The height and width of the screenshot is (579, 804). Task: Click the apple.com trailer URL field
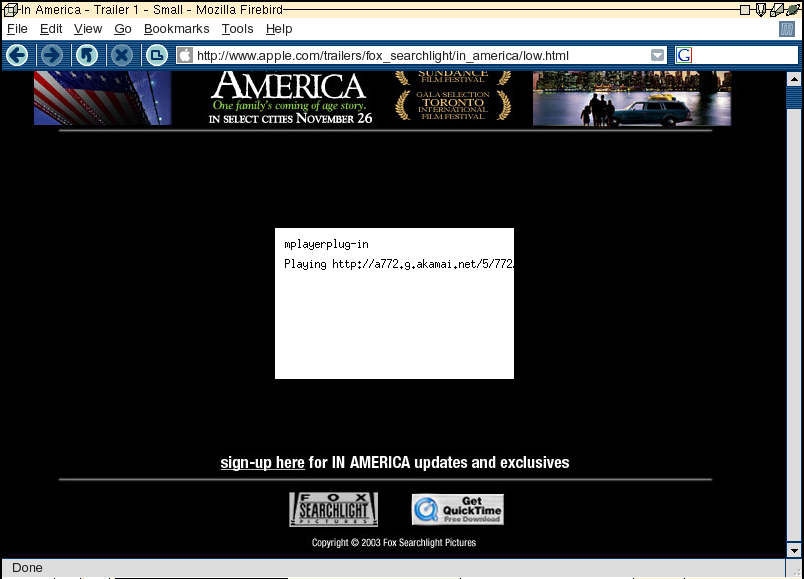coord(420,55)
